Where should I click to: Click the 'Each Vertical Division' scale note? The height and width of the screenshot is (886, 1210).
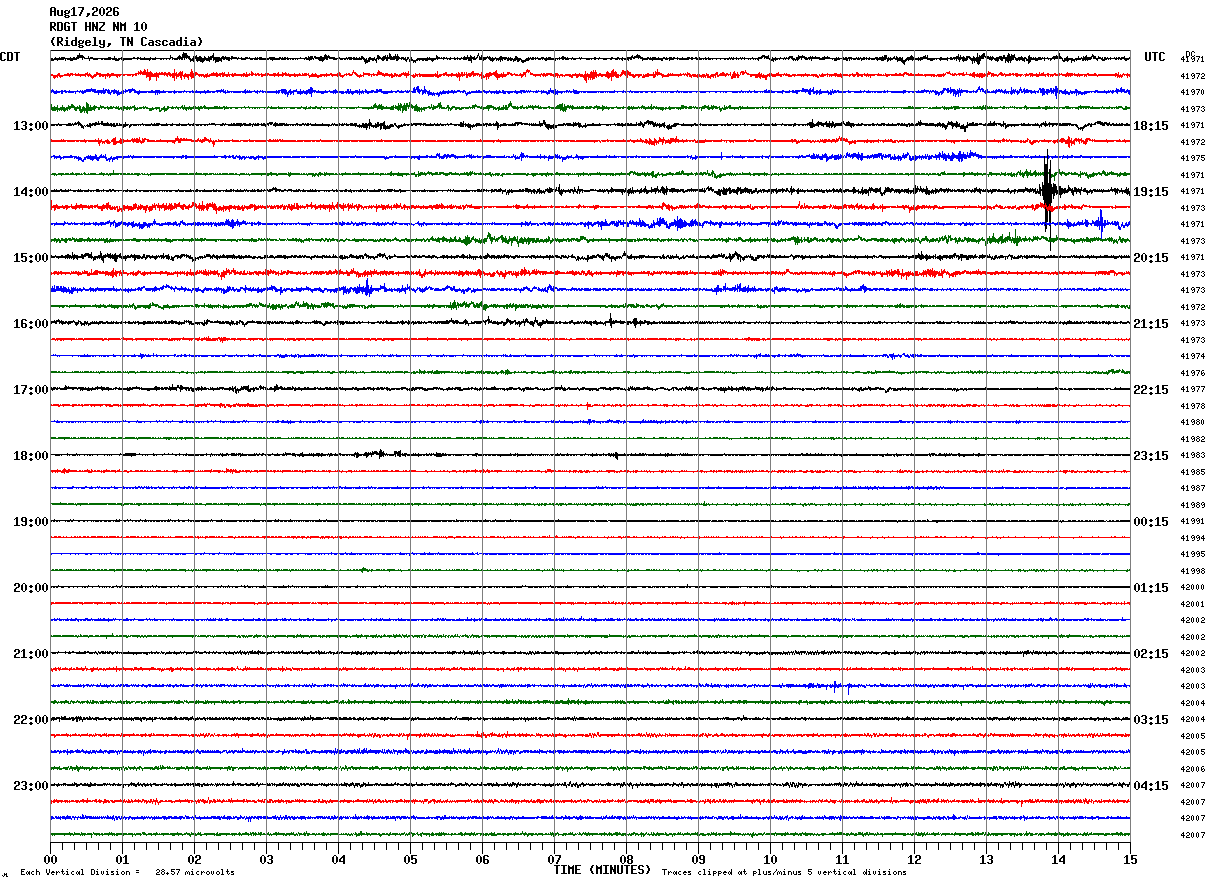[127, 873]
